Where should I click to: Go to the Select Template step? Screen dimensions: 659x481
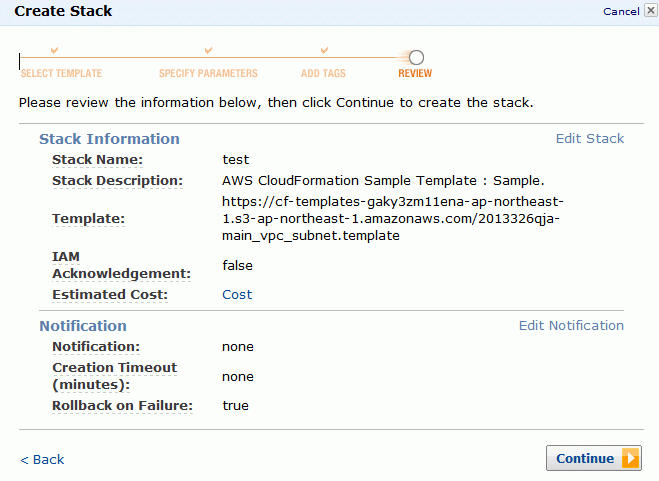click(x=61, y=73)
